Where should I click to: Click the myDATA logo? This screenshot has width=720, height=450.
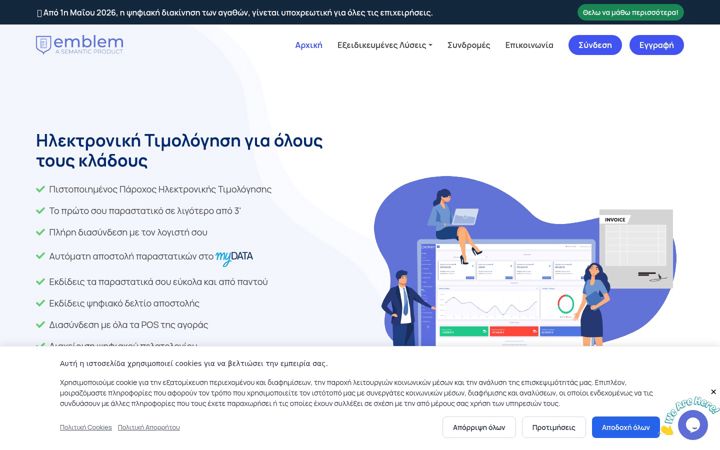click(x=234, y=257)
